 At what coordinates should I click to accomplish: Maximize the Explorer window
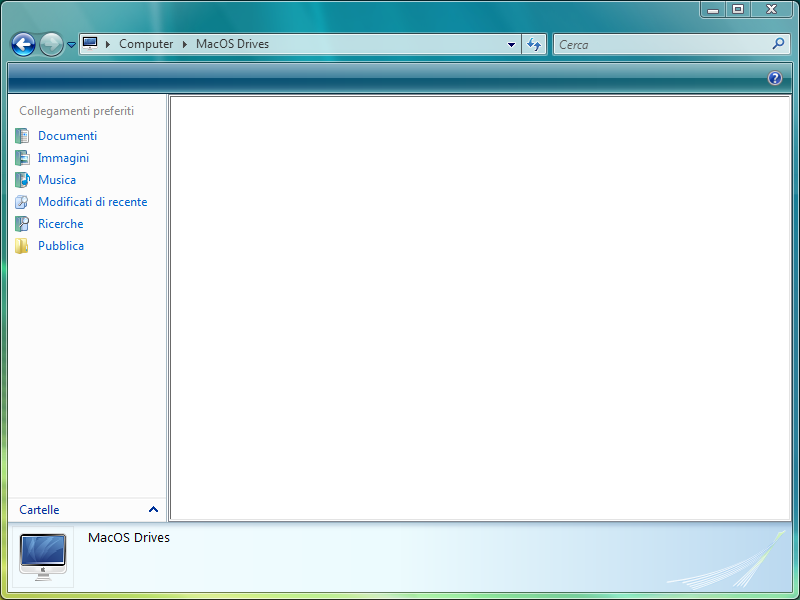coord(738,9)
